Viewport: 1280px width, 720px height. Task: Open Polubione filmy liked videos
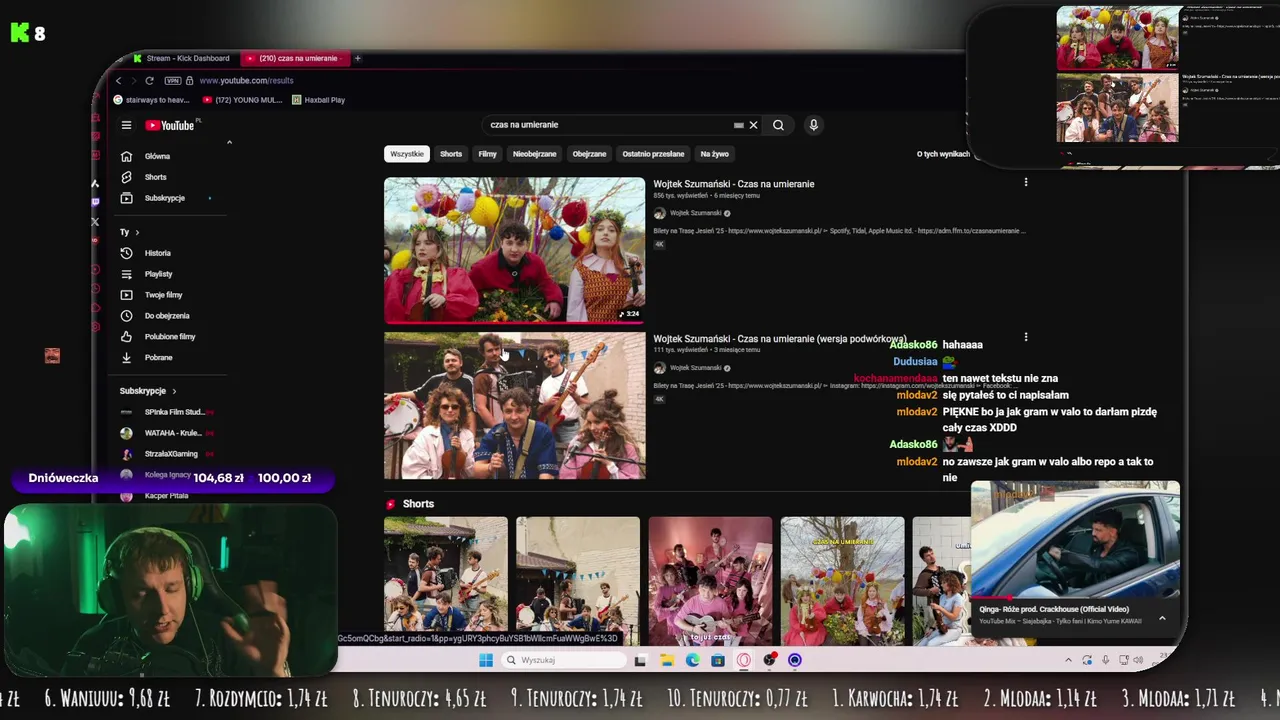(169, 337)
